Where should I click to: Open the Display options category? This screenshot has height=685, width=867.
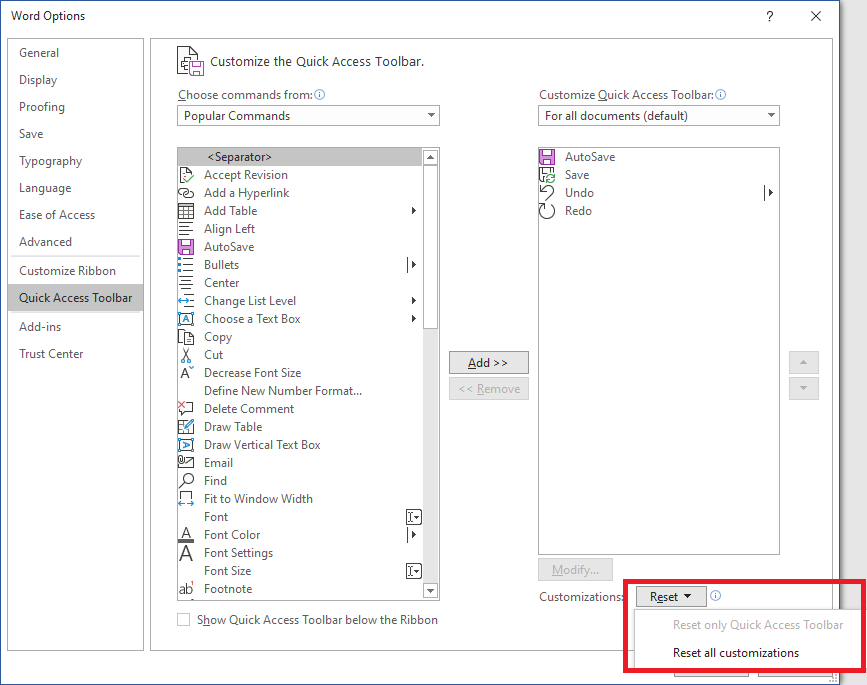(75, 80)
